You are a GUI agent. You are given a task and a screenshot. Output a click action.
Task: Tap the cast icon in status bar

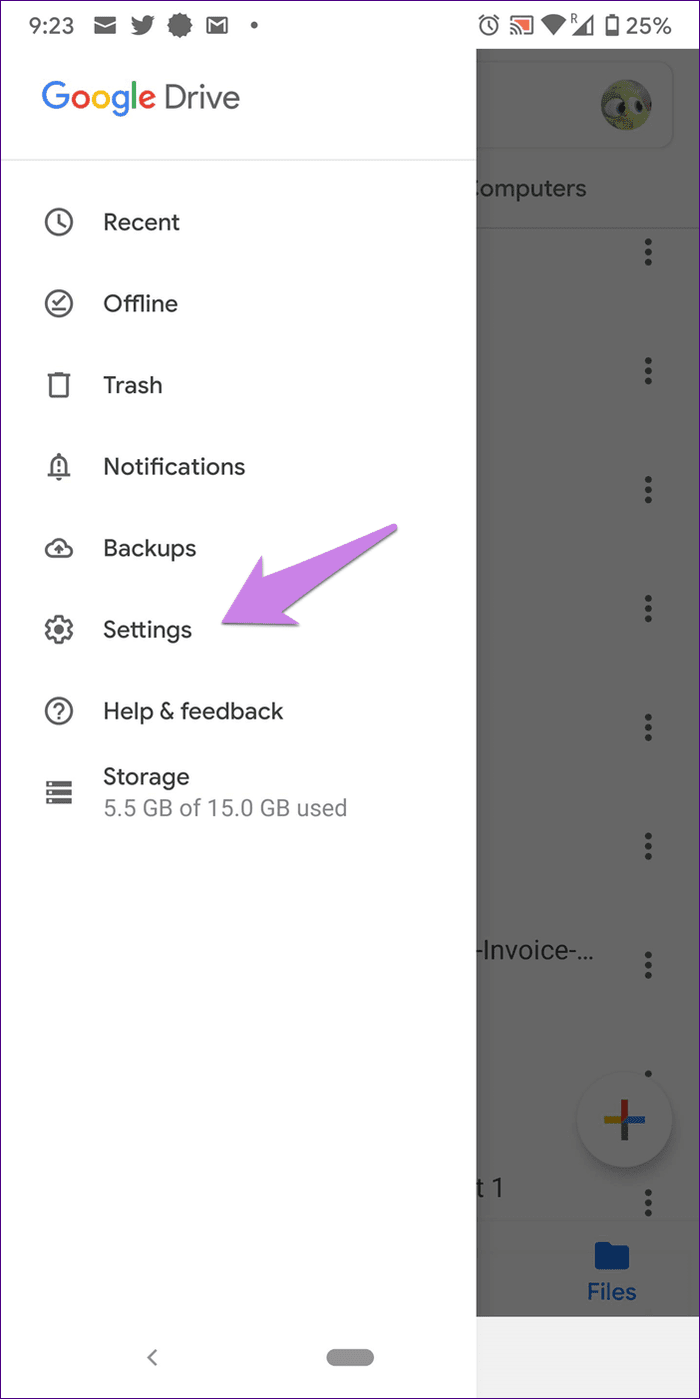pos(522,26)
